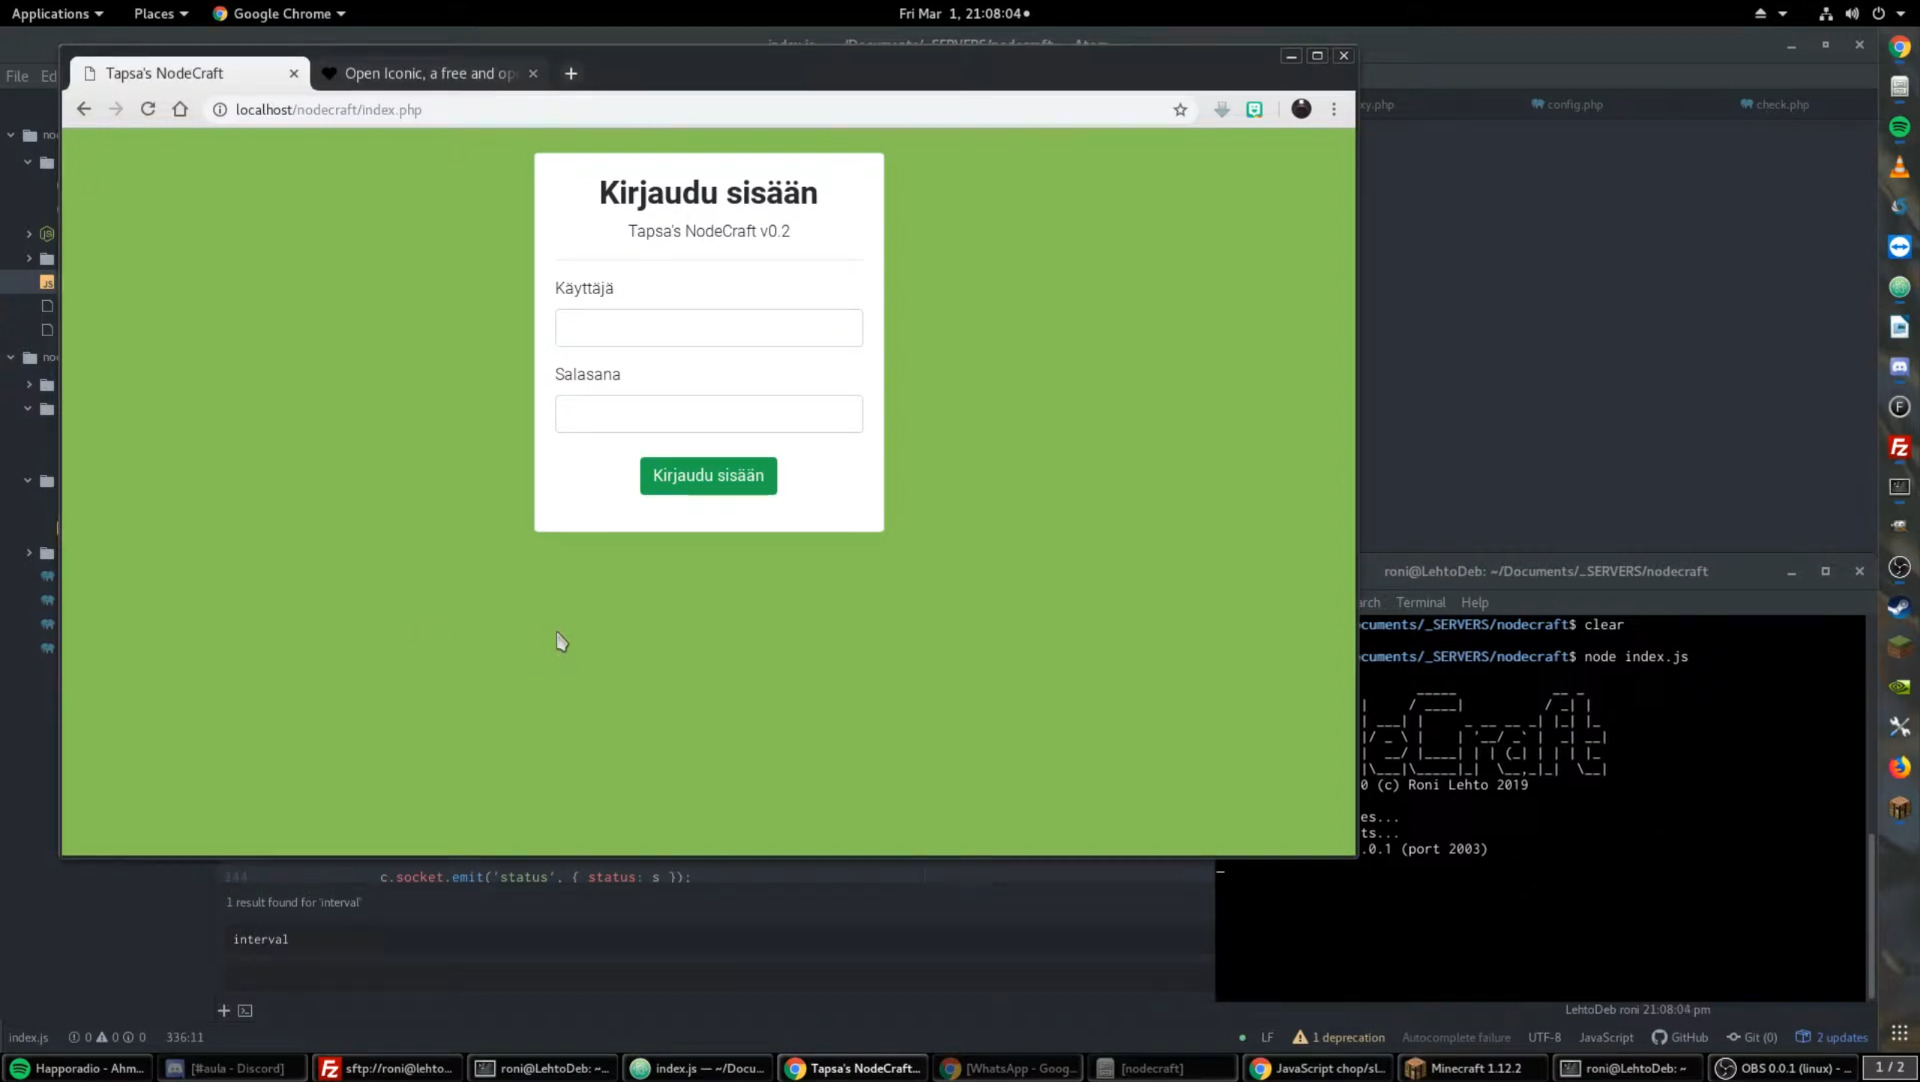The image size is (1920, 1082).
Task: Switch to the Open Iconic tab
Action: tap(430, 73)
